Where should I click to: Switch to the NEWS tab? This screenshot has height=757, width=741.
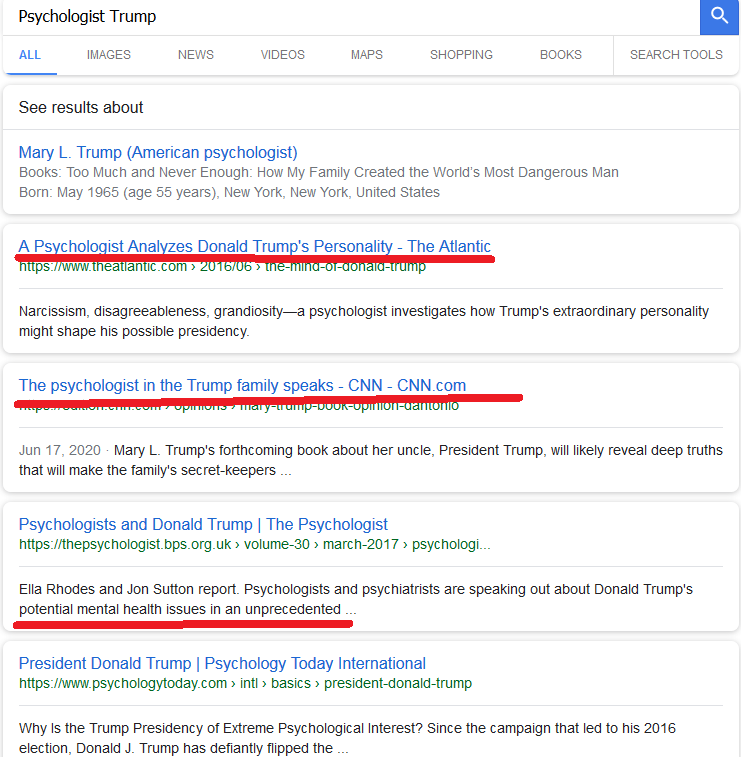point(196,55)
